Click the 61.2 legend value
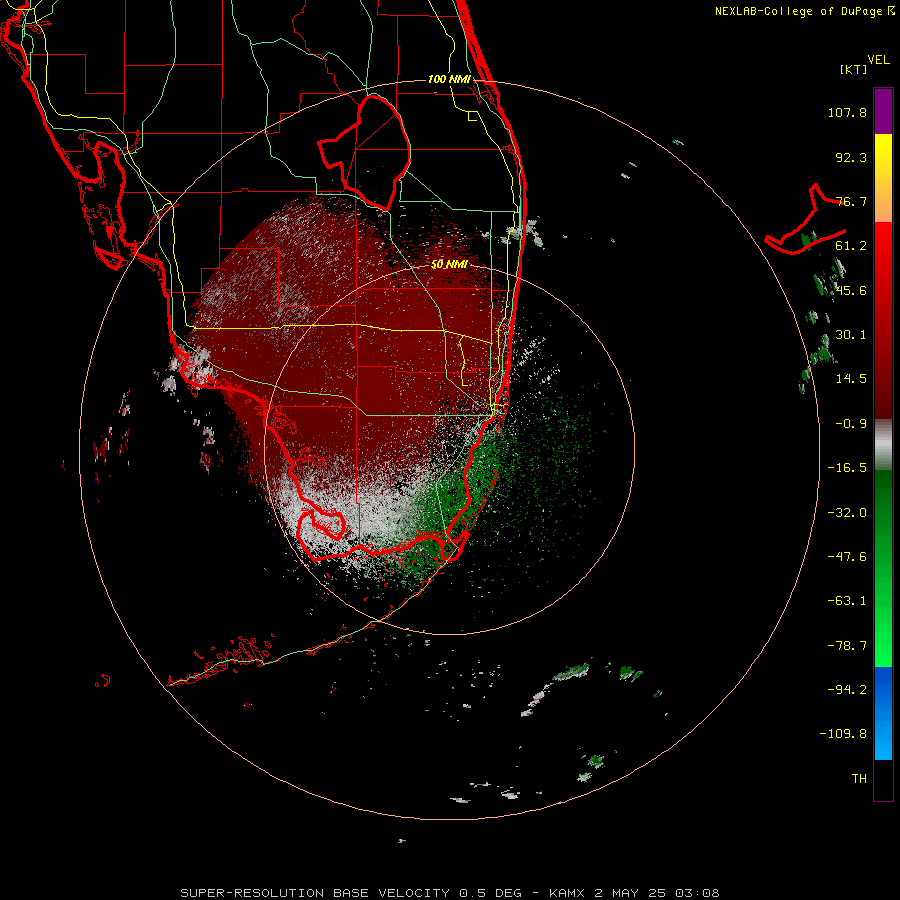This screenshot has width=900, height=900. [x=851, y=246]
